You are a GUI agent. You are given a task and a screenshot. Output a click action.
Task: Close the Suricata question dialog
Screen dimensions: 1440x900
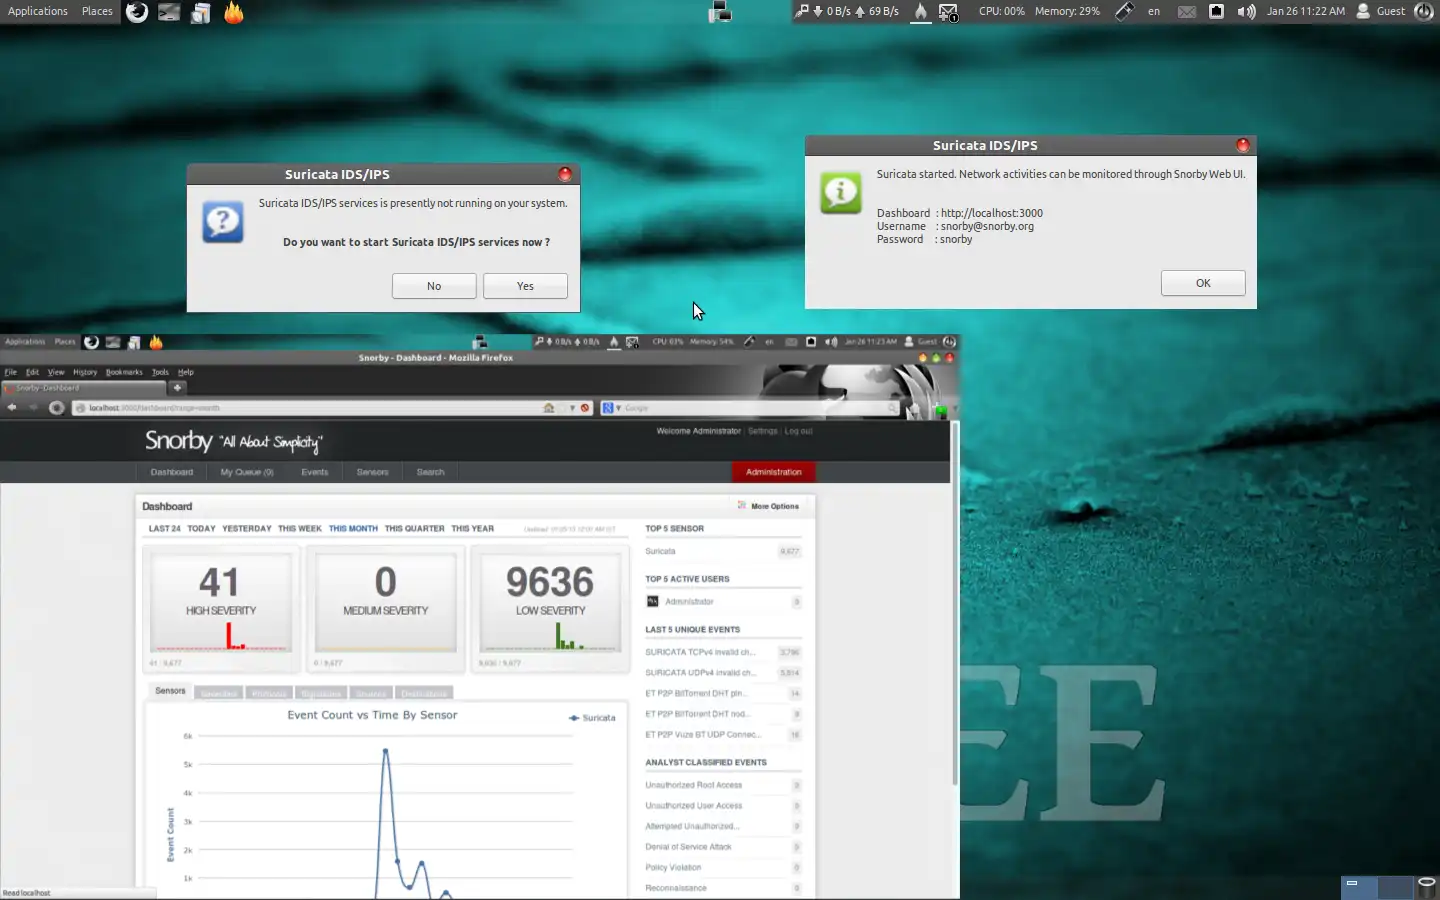click(x=565, y=174)
